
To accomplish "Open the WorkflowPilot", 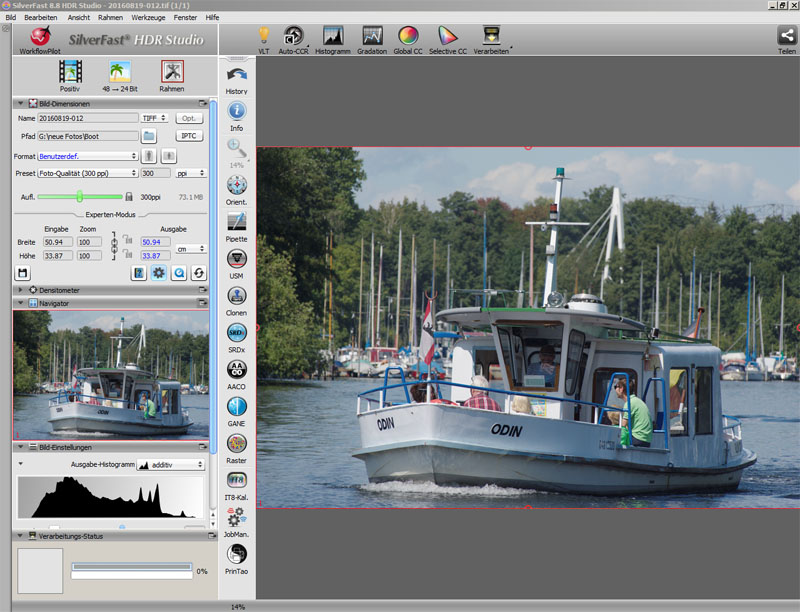I will click(x=40, y=38).
